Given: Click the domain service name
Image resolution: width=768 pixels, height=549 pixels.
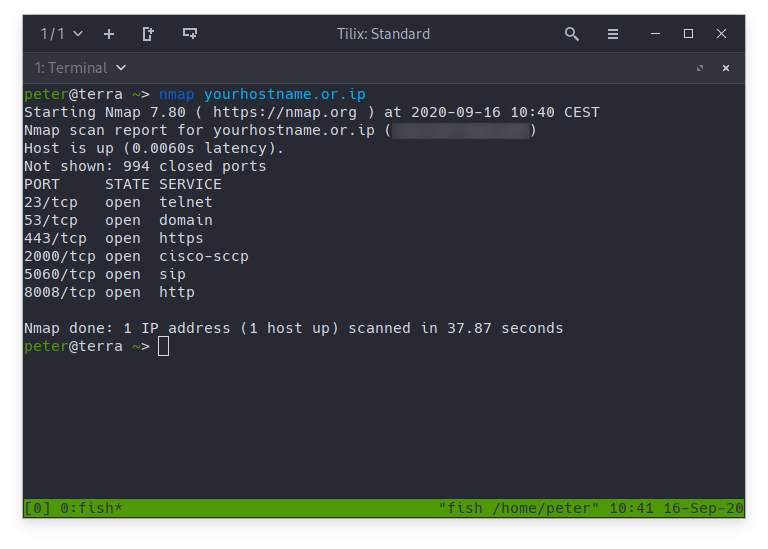Looking at the screenshot, I should pos(186,220).
